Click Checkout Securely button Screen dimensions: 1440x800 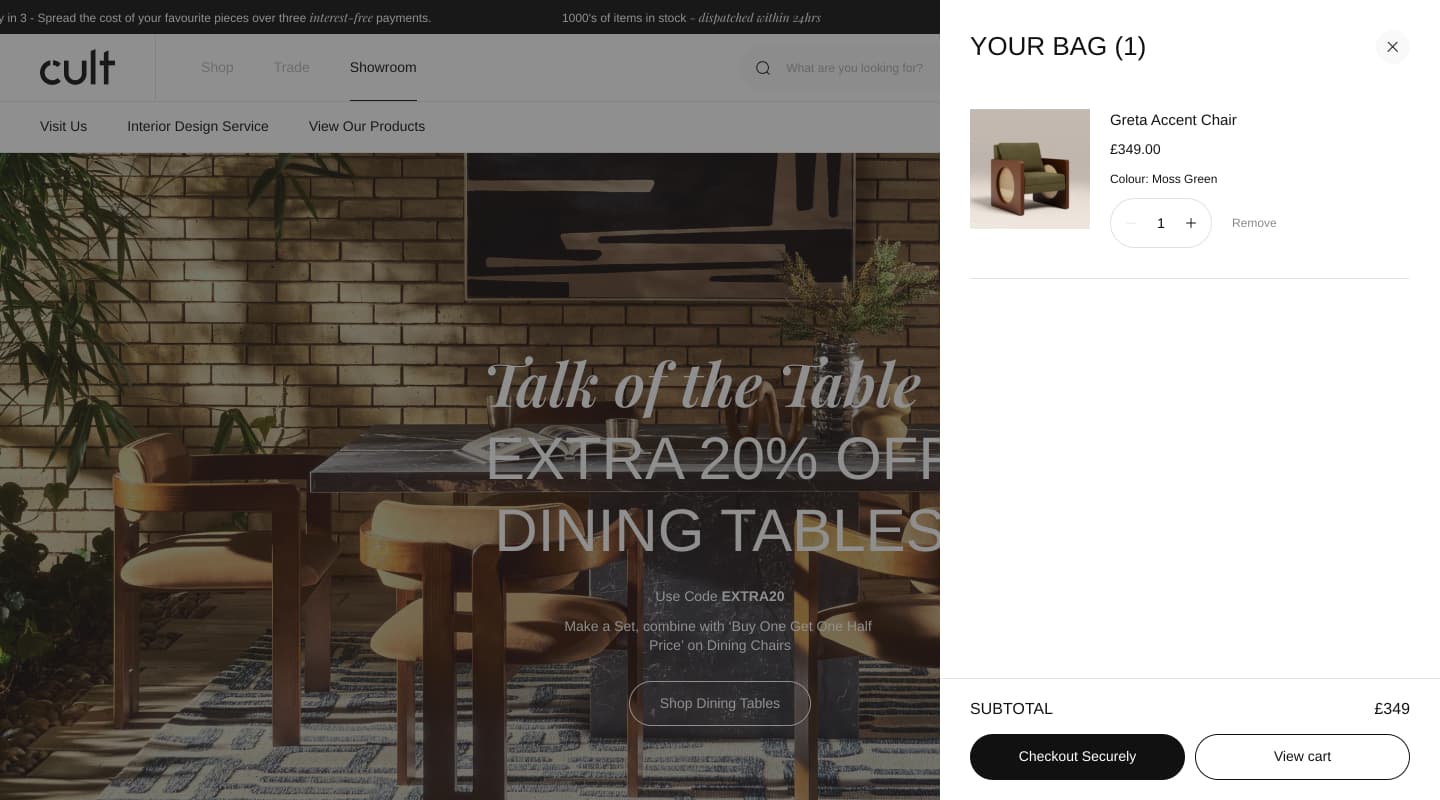1077,757
